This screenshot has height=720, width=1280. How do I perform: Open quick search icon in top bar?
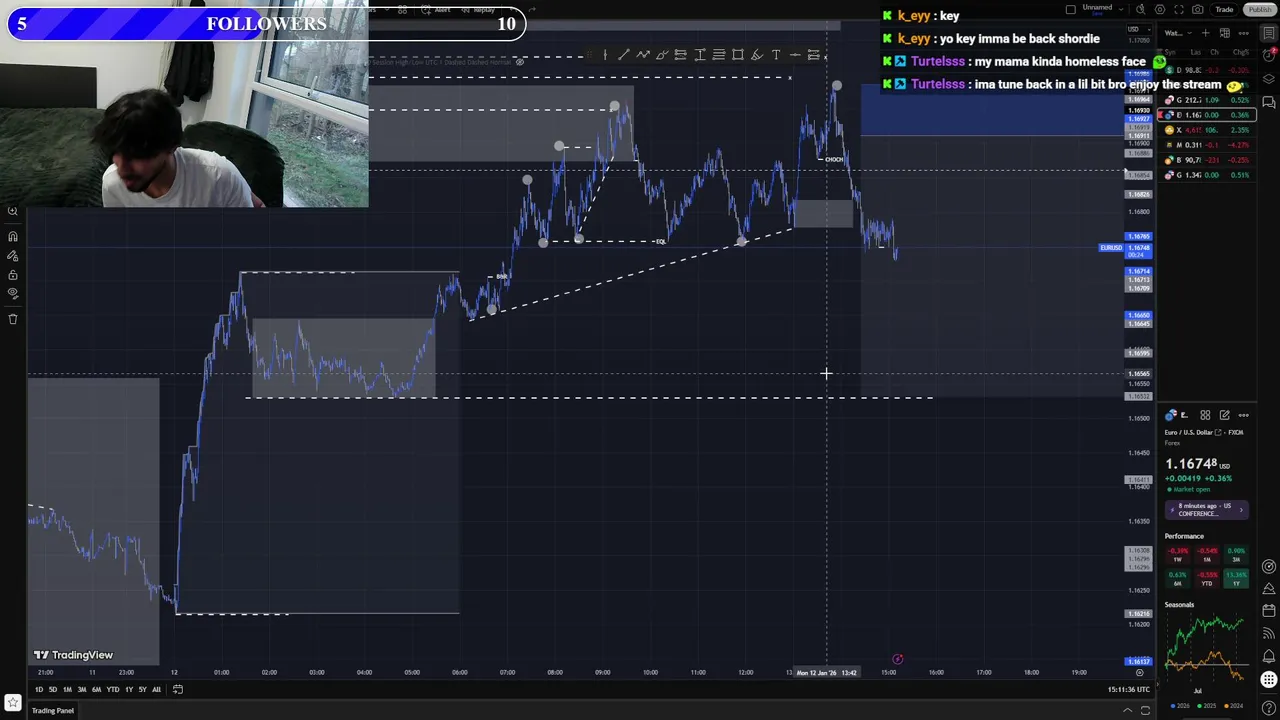click(1141, 10)
